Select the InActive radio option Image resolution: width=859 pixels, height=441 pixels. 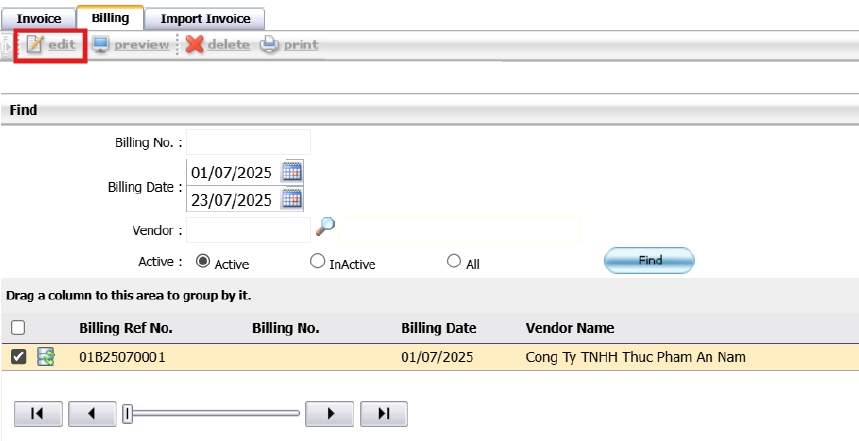318,261
